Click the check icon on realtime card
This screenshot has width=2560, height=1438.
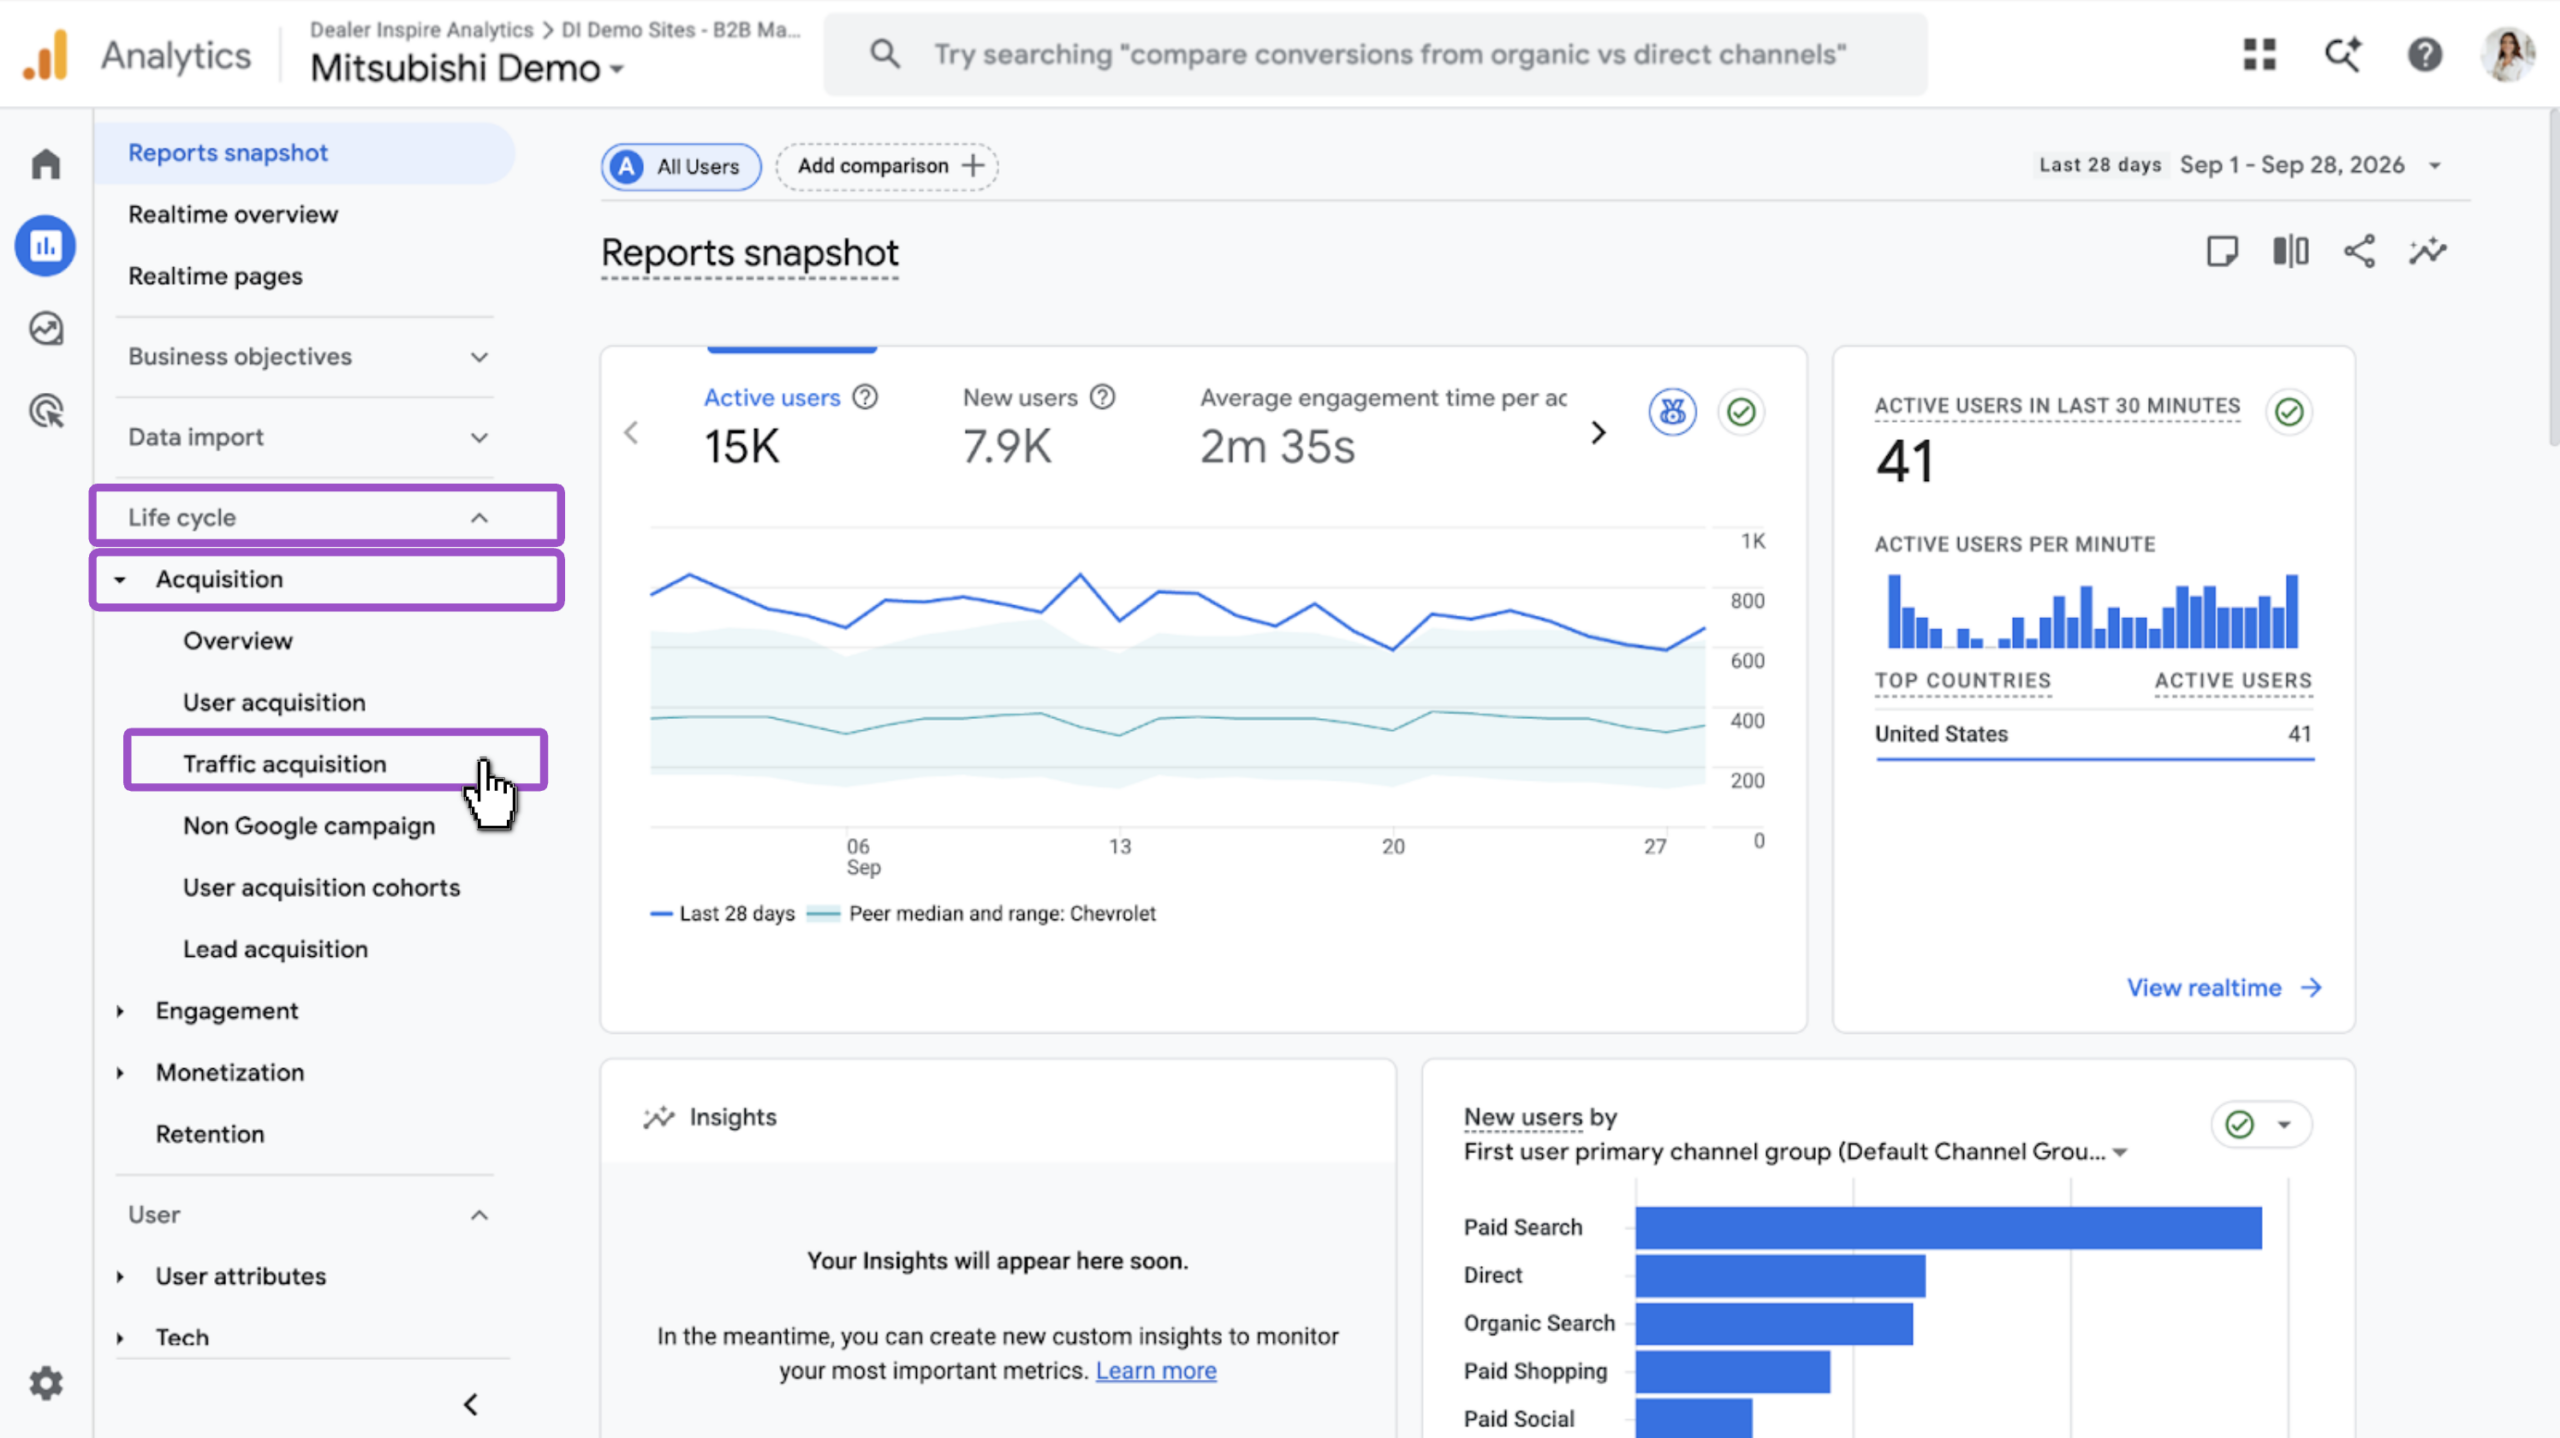point(2289,411)
